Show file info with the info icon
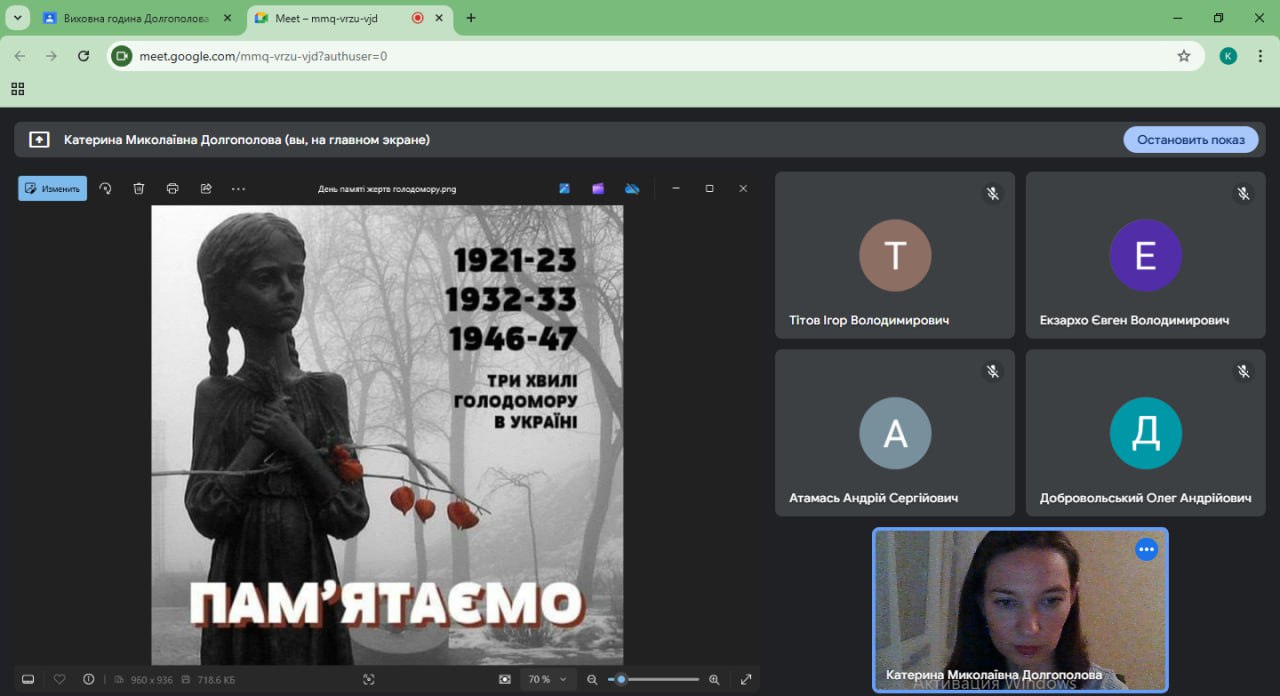Viewport: 1280px width, 696px height. 89,679
